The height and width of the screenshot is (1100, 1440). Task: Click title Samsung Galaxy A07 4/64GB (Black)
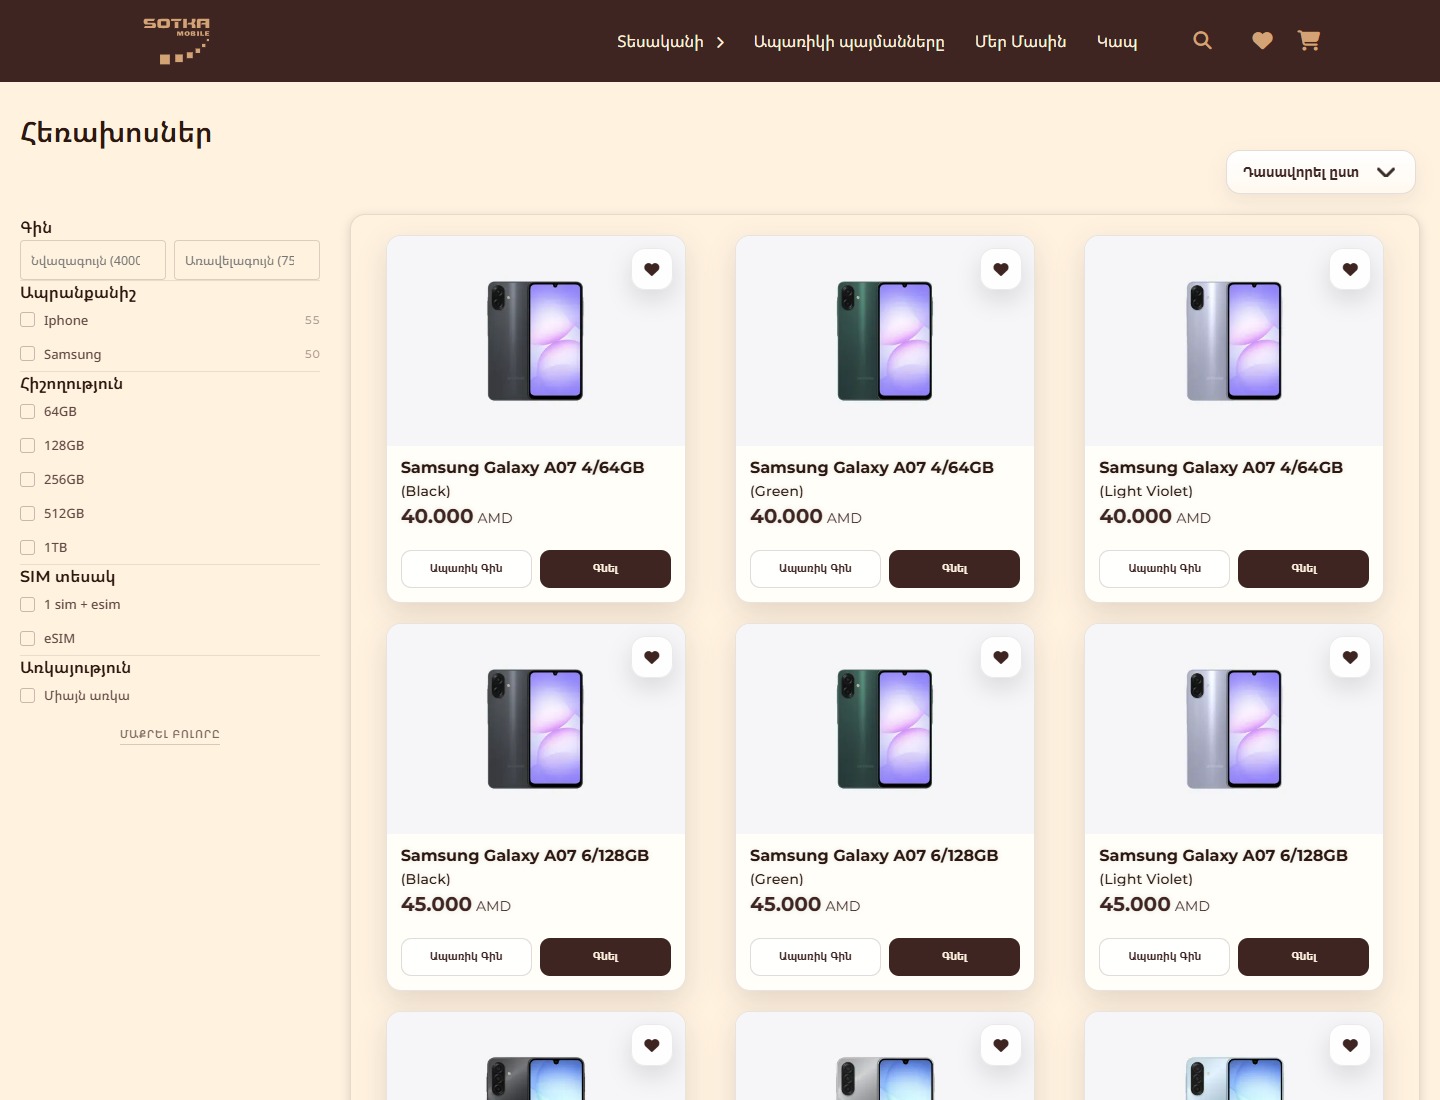pos(522,478)
